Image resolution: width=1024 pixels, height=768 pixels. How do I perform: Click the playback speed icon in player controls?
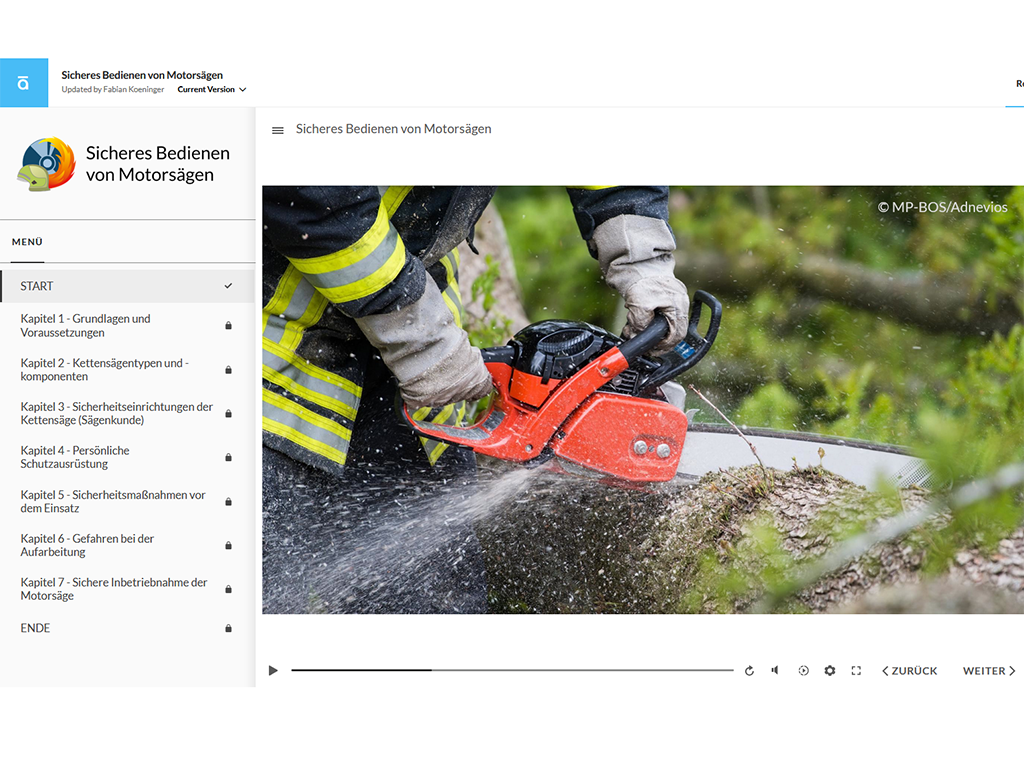[x=803, y=670]
